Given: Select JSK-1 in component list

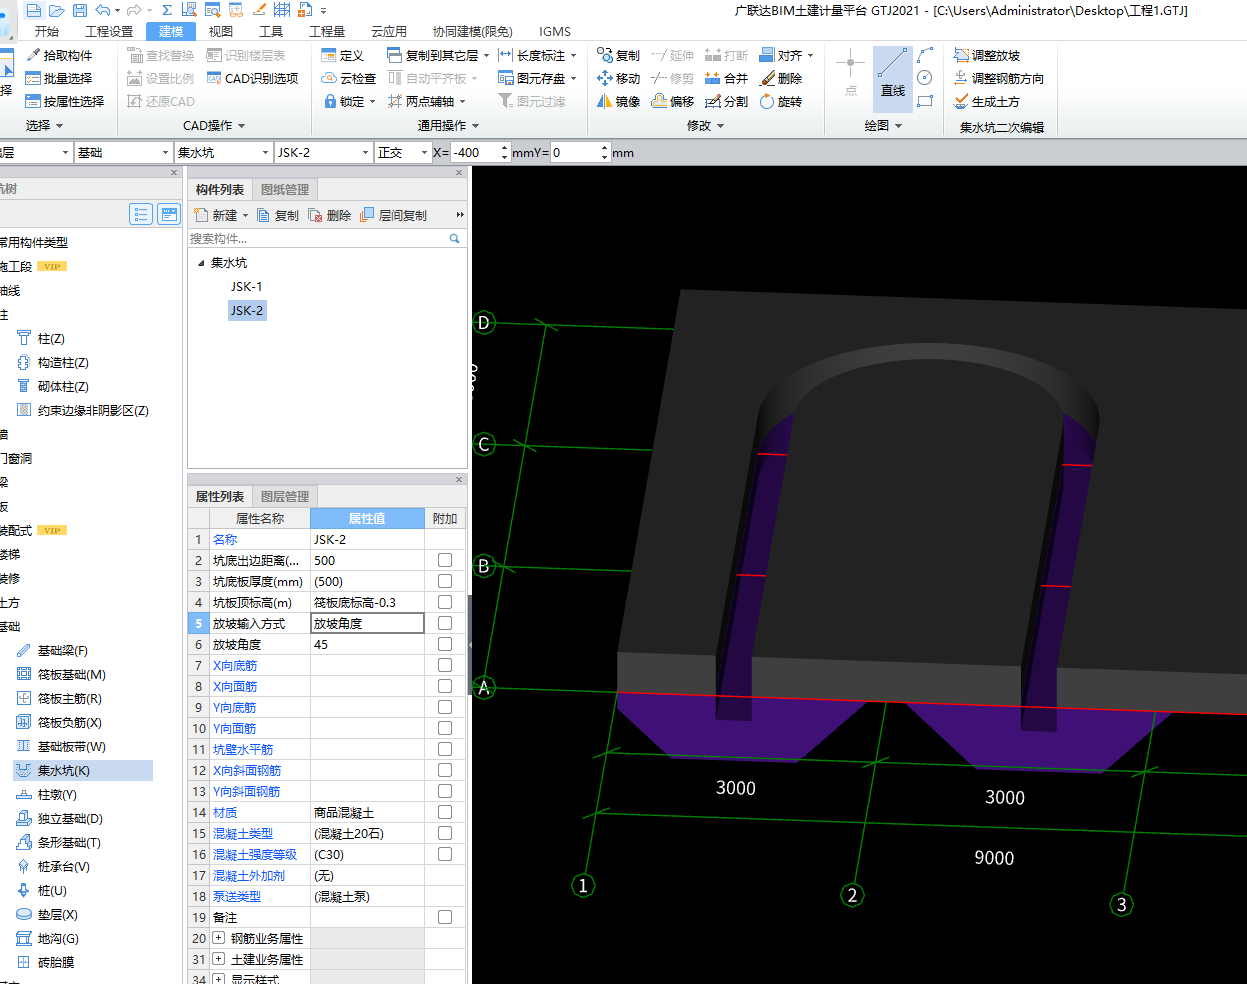Looking at the screenshot, I should (247, 286).
